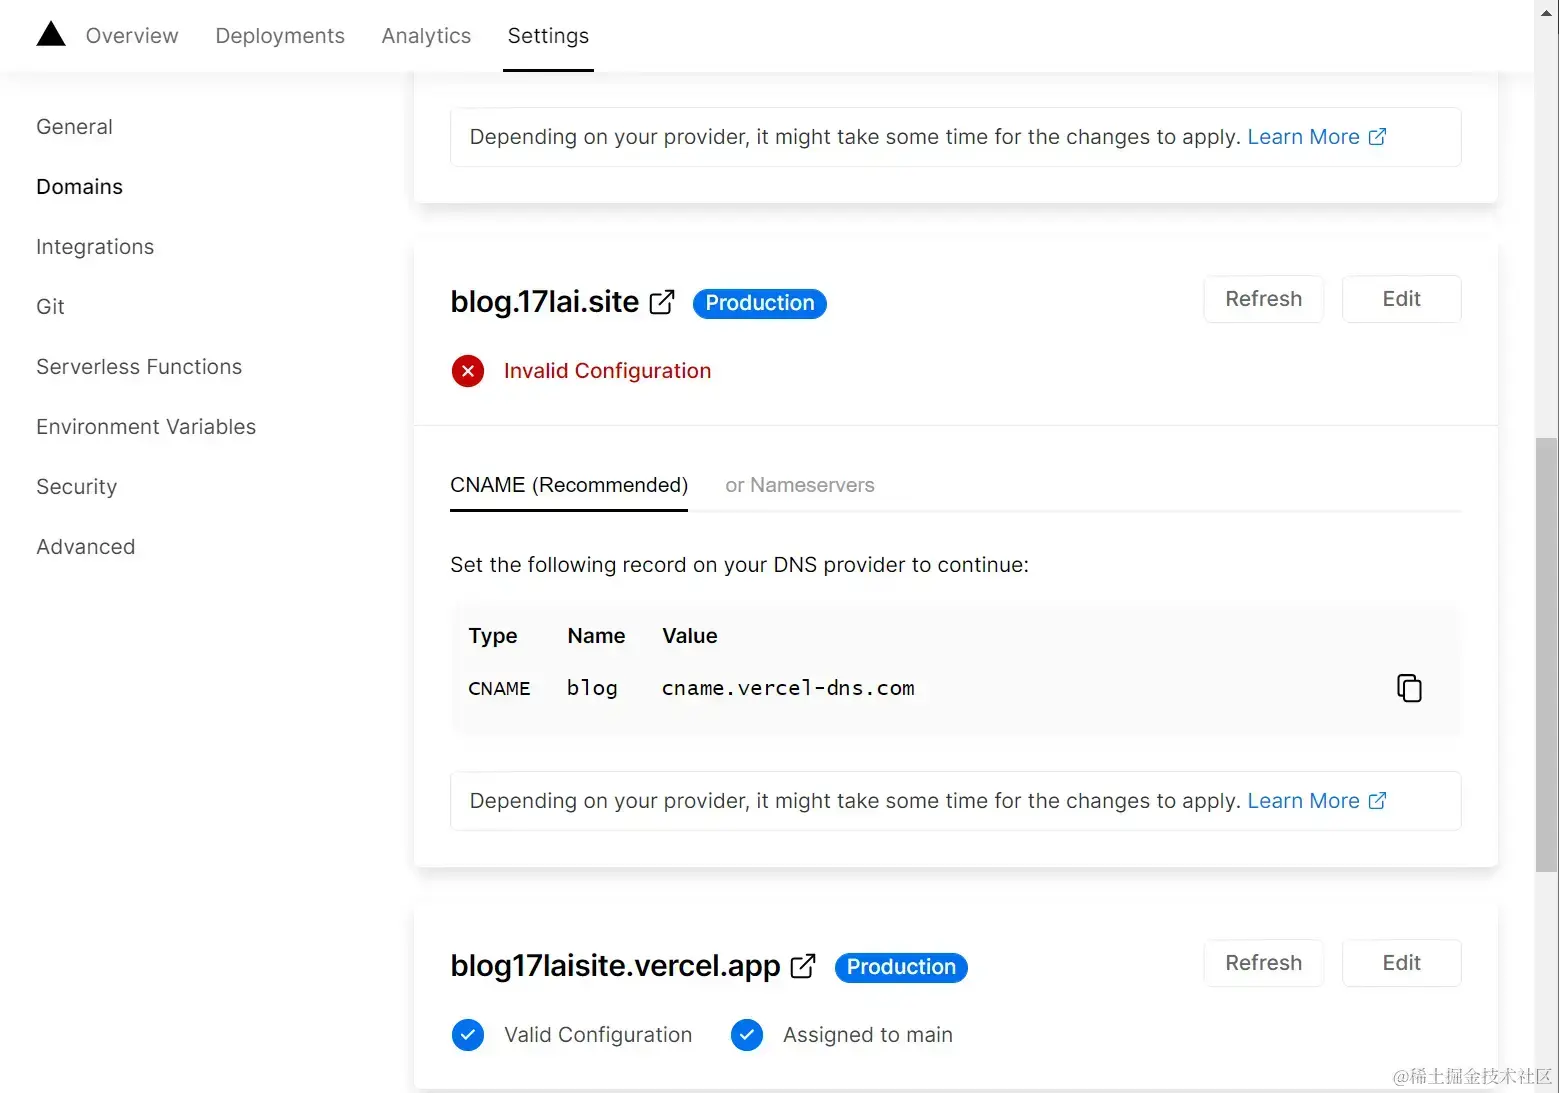Click the blog17laisite.vercel.app domain title
The height and width of the screenshot is (1093, 1559).
(615, 966)
